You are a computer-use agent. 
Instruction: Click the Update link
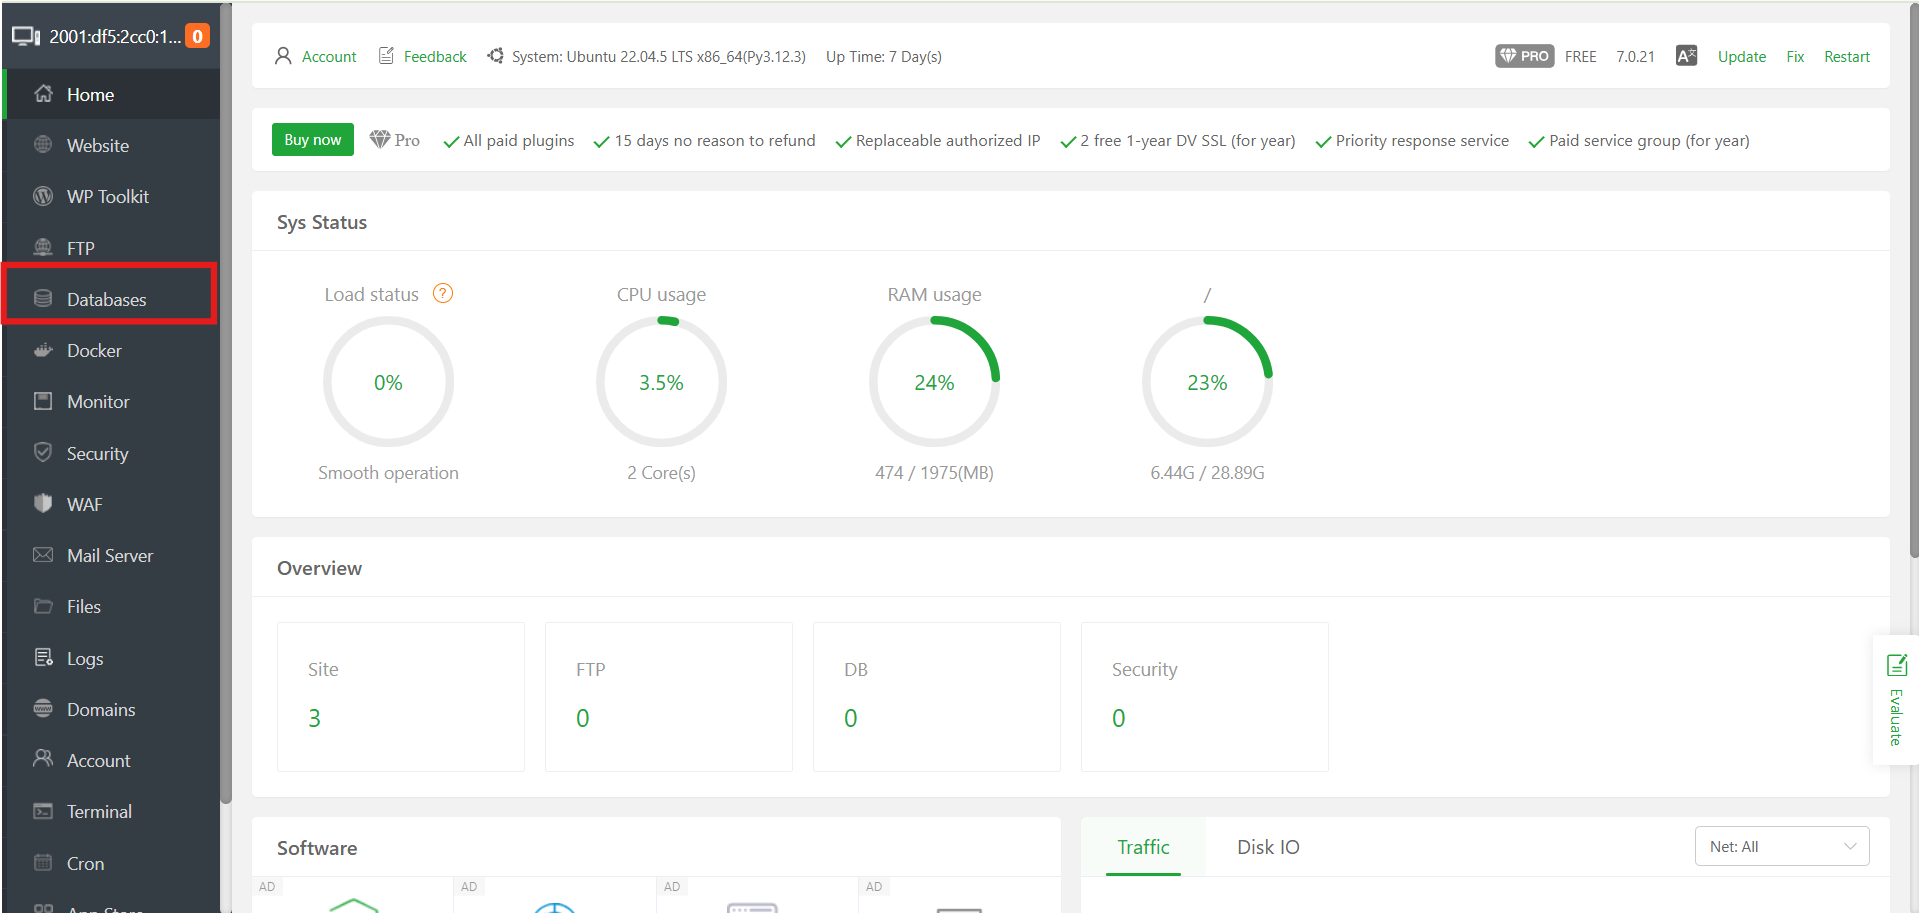(x=1742, y=56)
